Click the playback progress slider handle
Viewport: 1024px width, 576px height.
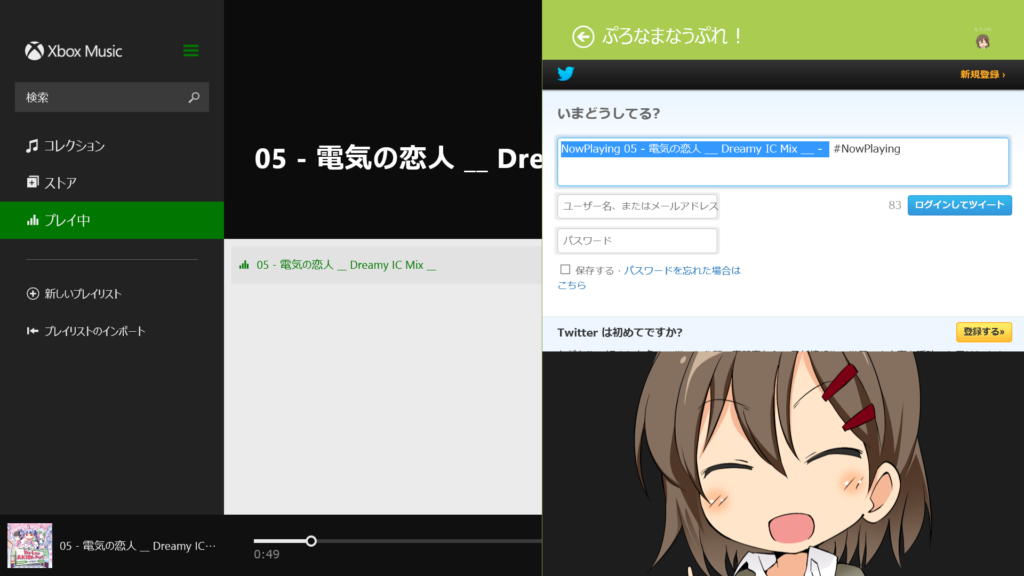coord(311,541)
